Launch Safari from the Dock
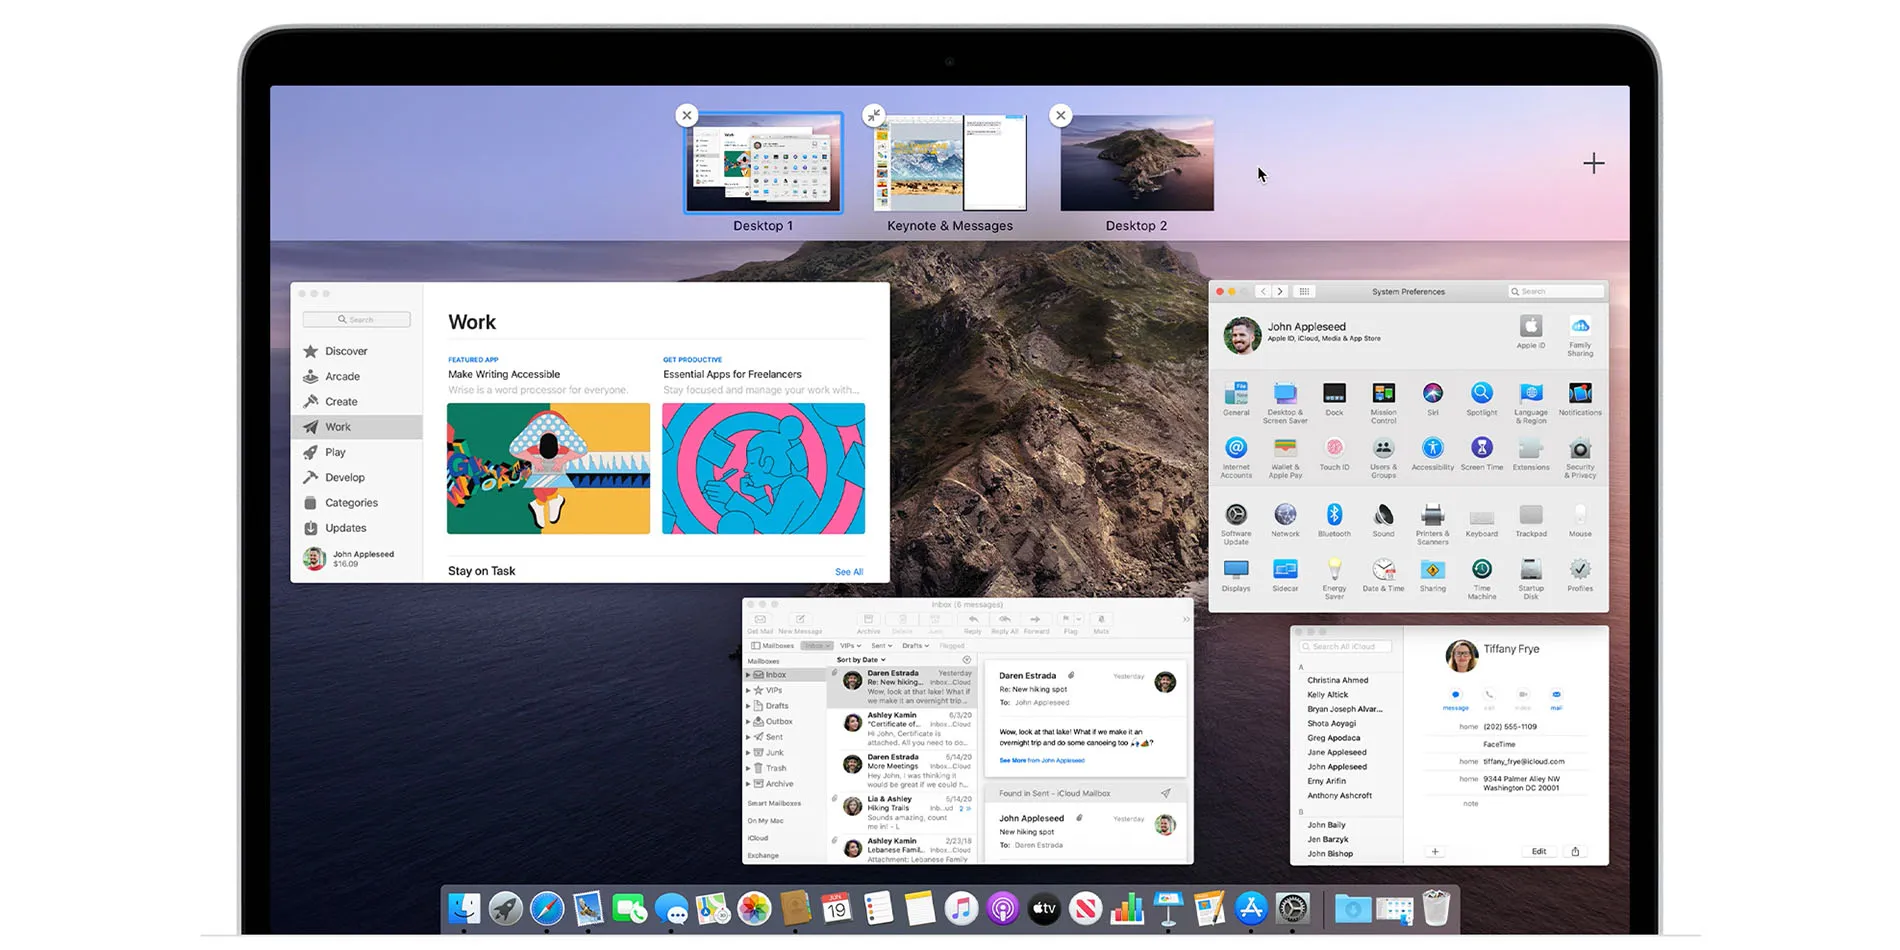This screenshot has width=1900, height=950. point(547,908)
